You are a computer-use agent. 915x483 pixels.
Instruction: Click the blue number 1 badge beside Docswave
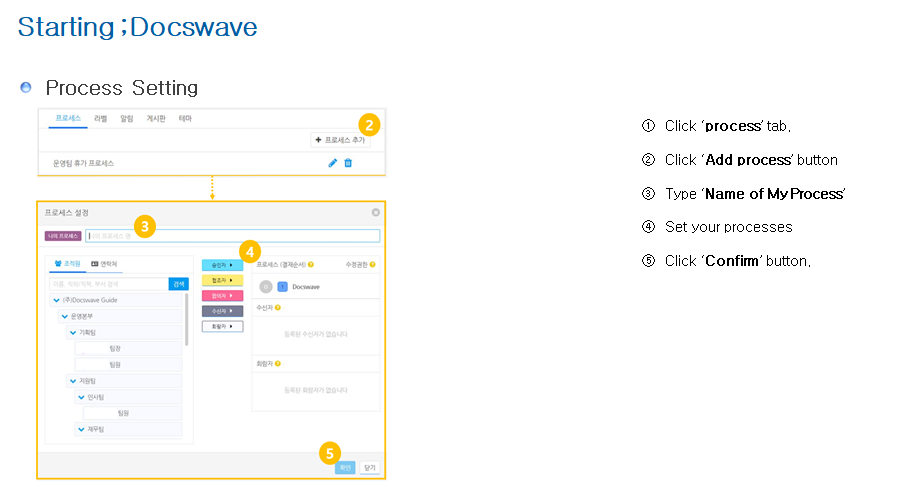pyautogui.click(x=282, y=286)
